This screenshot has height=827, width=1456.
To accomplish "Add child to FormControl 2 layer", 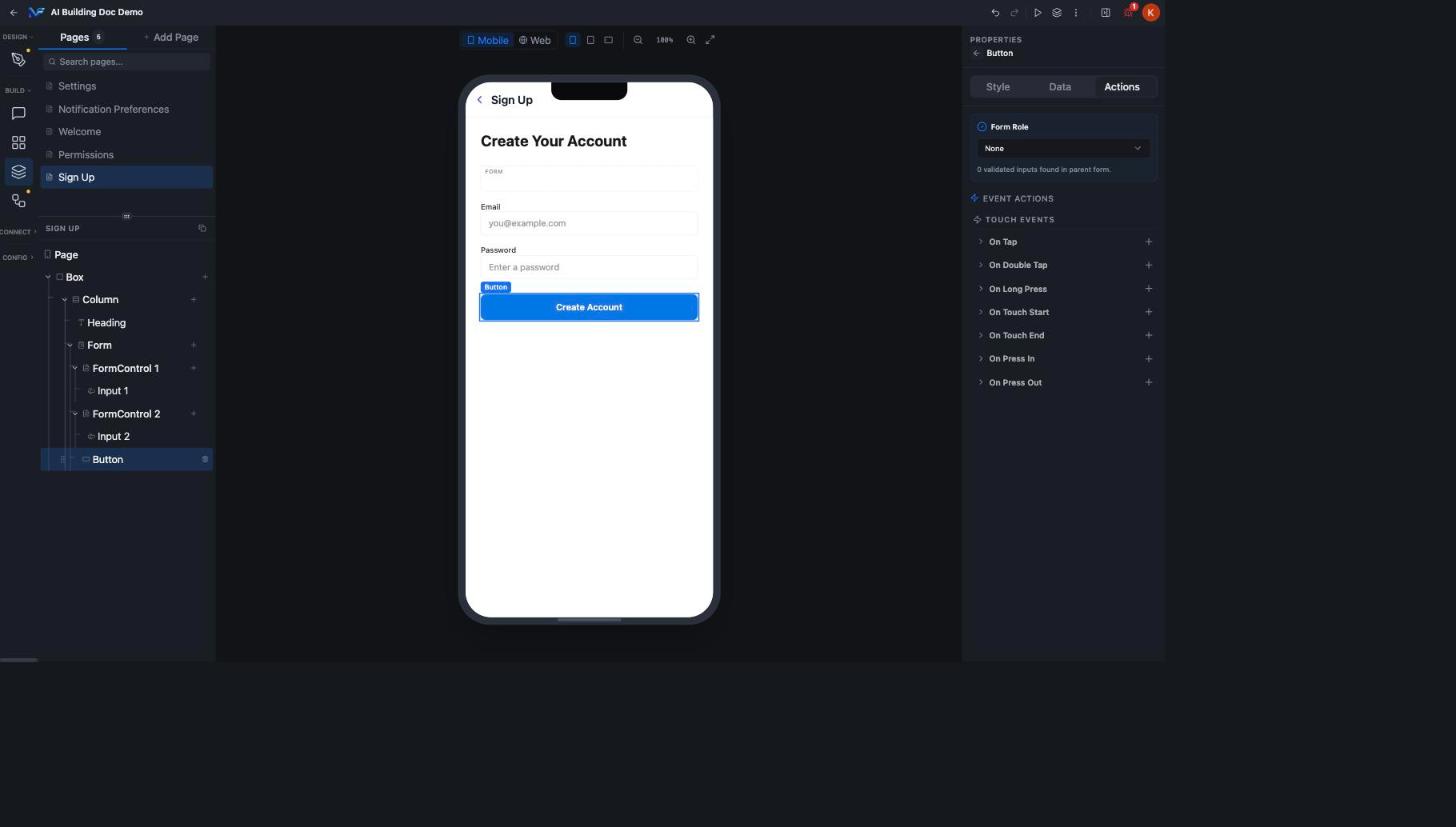I will [193, 414].
